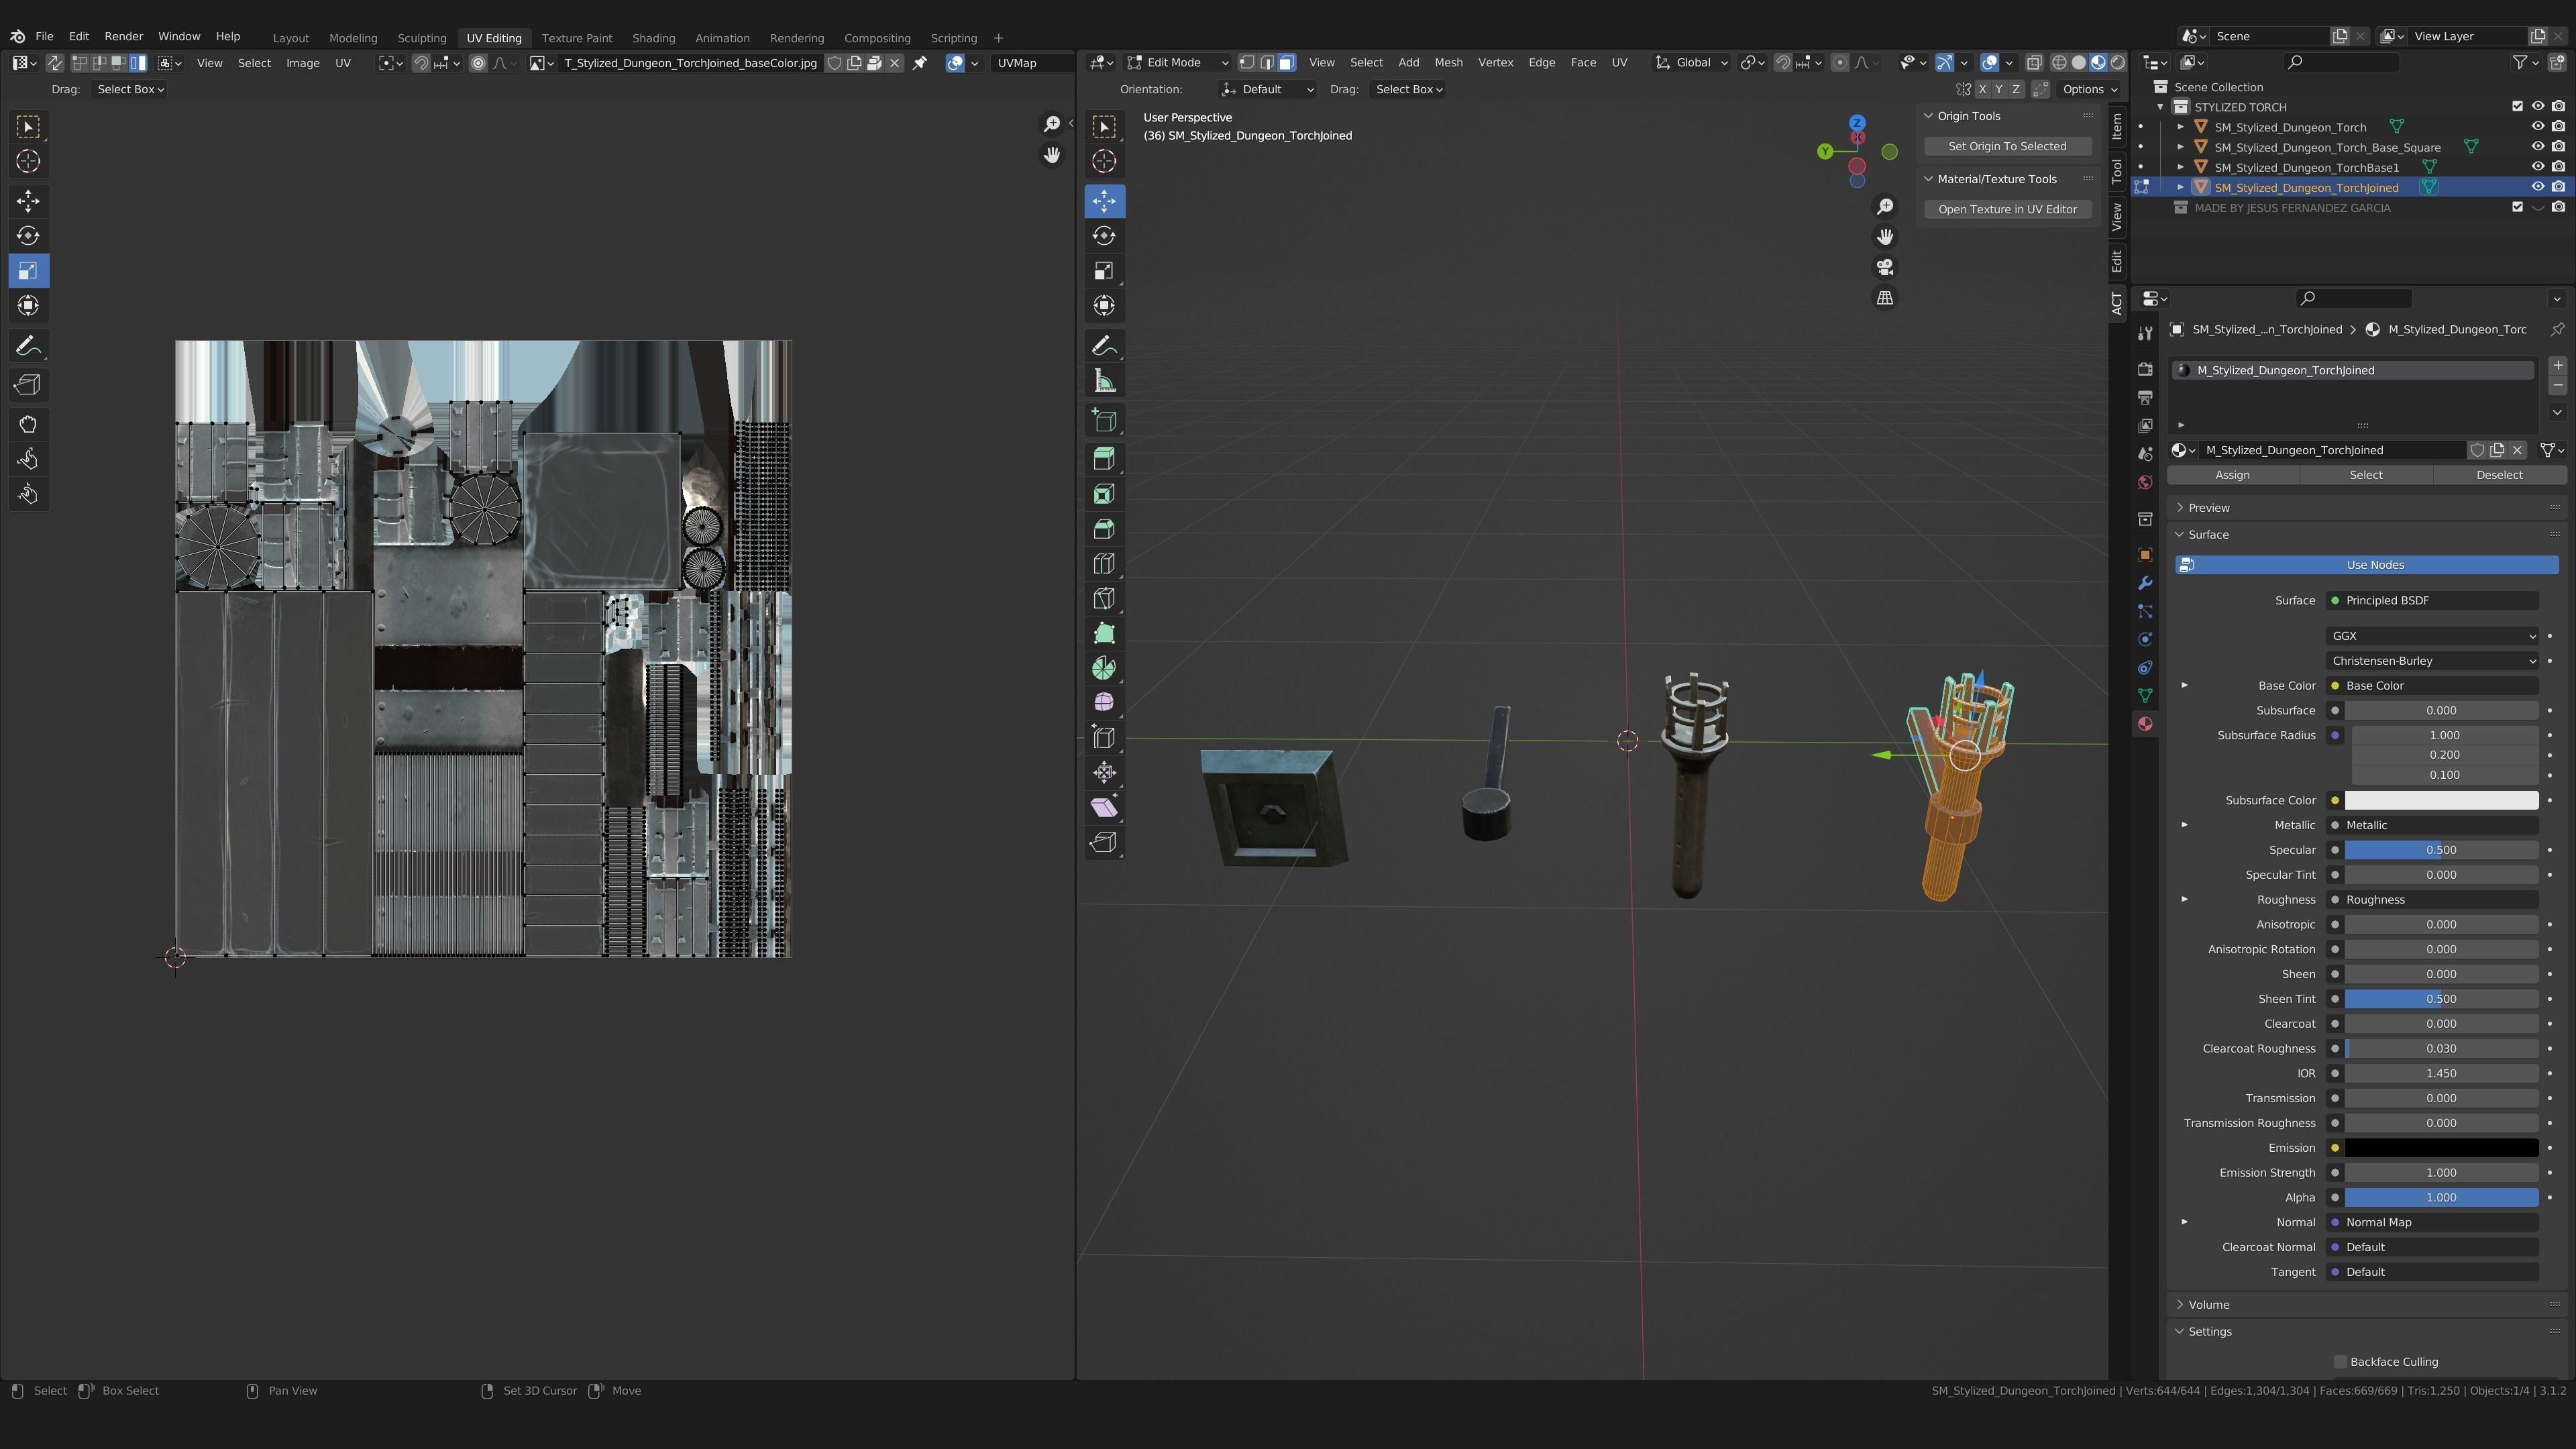Select the Rotate tool in the UV editor toolbar
Screen dimensions: 2576x1449
coord(28,236)
